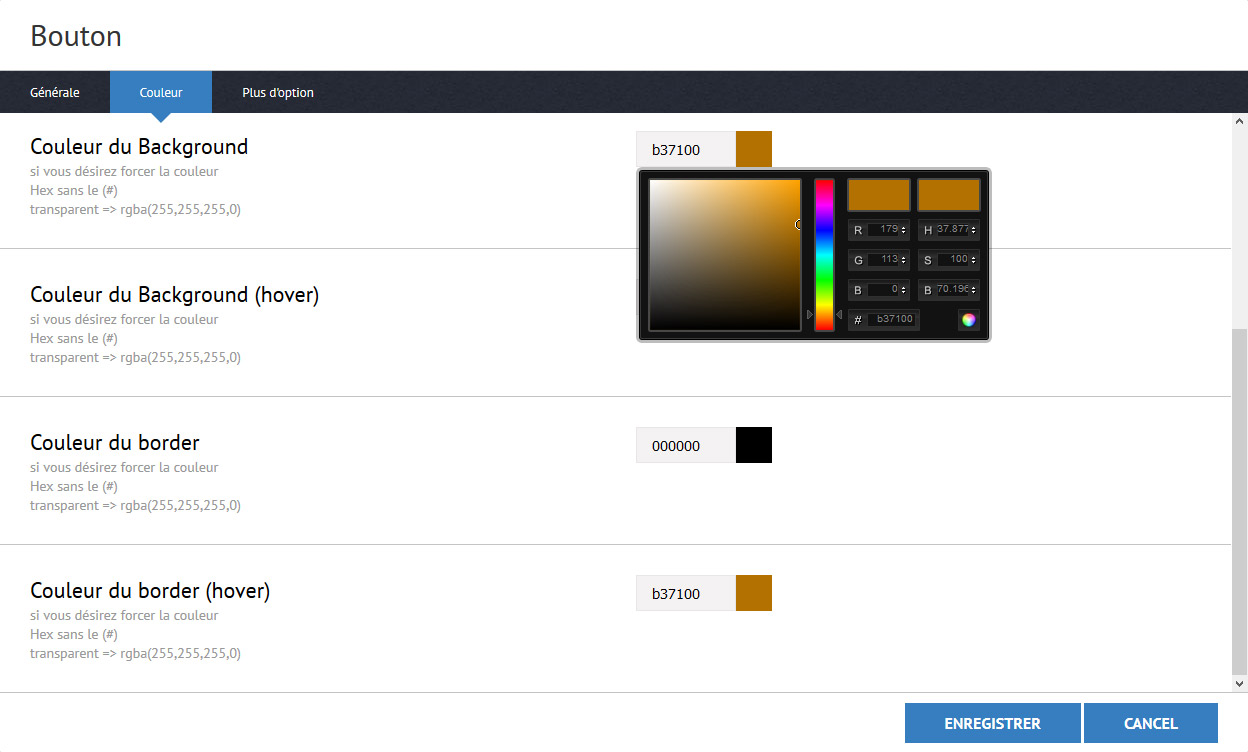
Task: Open the black Couleur du border swatch
Action: (754, 445)
